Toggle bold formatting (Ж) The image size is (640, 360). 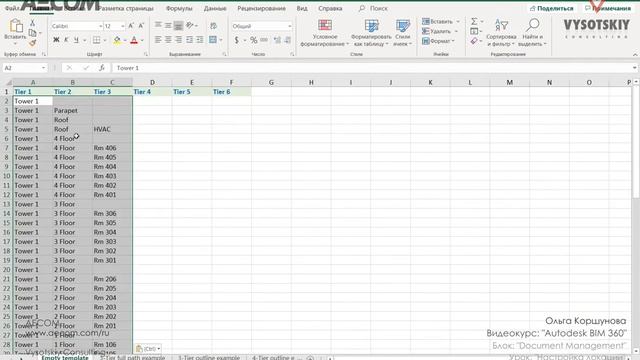tap(56, 40)
